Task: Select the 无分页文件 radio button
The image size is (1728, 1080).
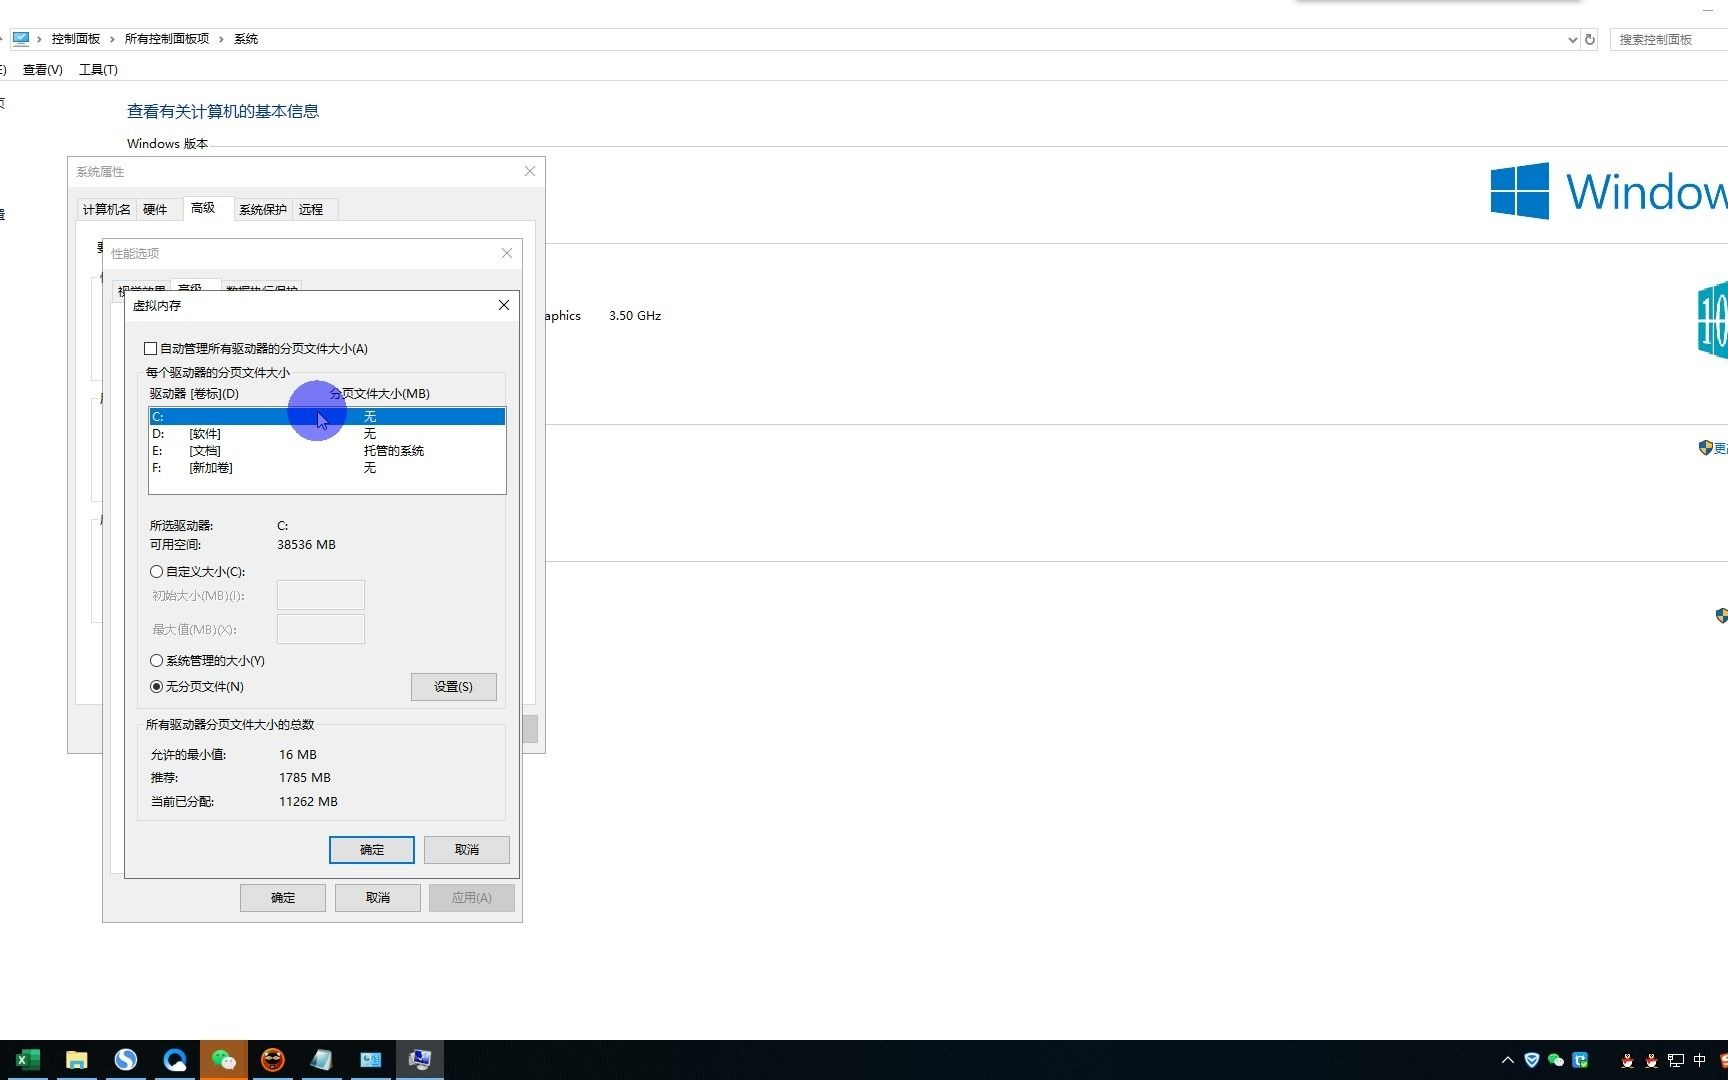Action: [156, 687]
